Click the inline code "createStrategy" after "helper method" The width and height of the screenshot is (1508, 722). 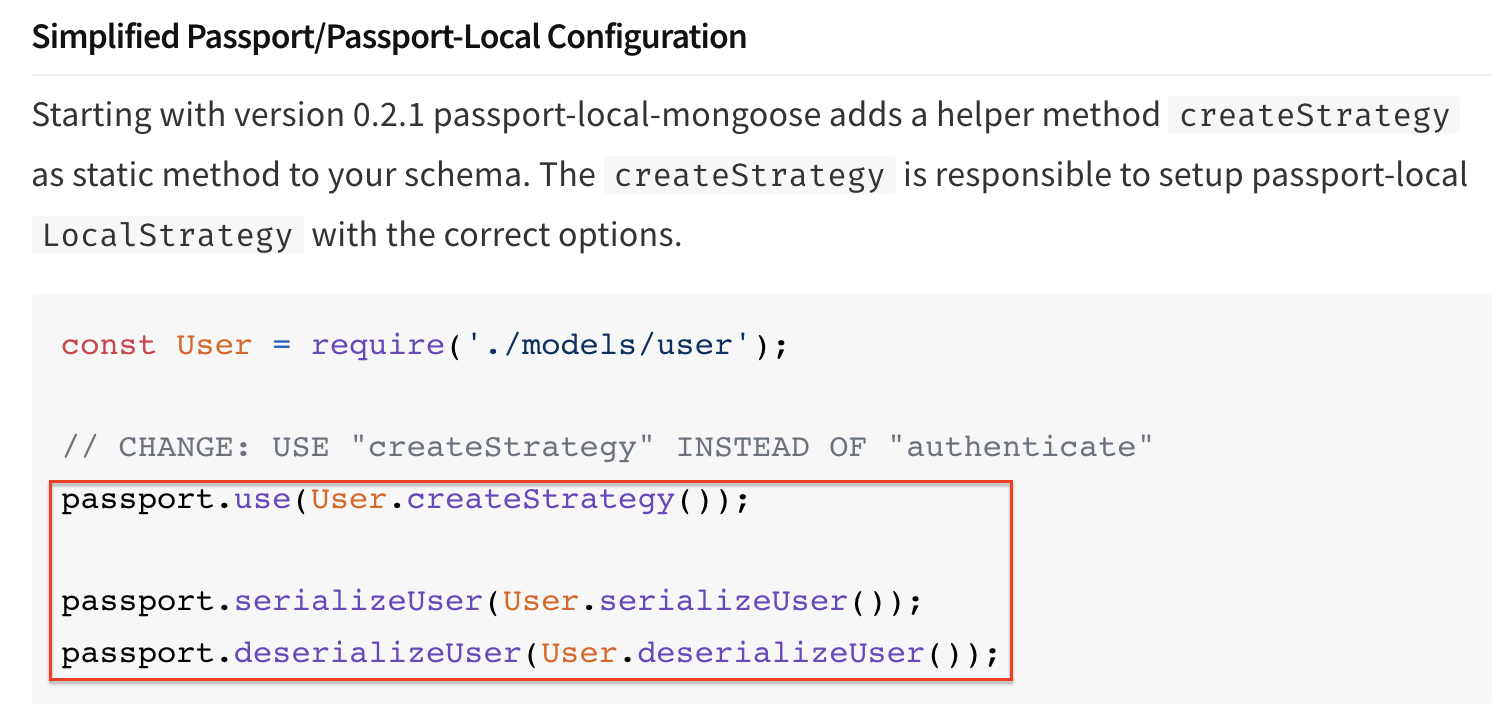(x=1314, y=115)
